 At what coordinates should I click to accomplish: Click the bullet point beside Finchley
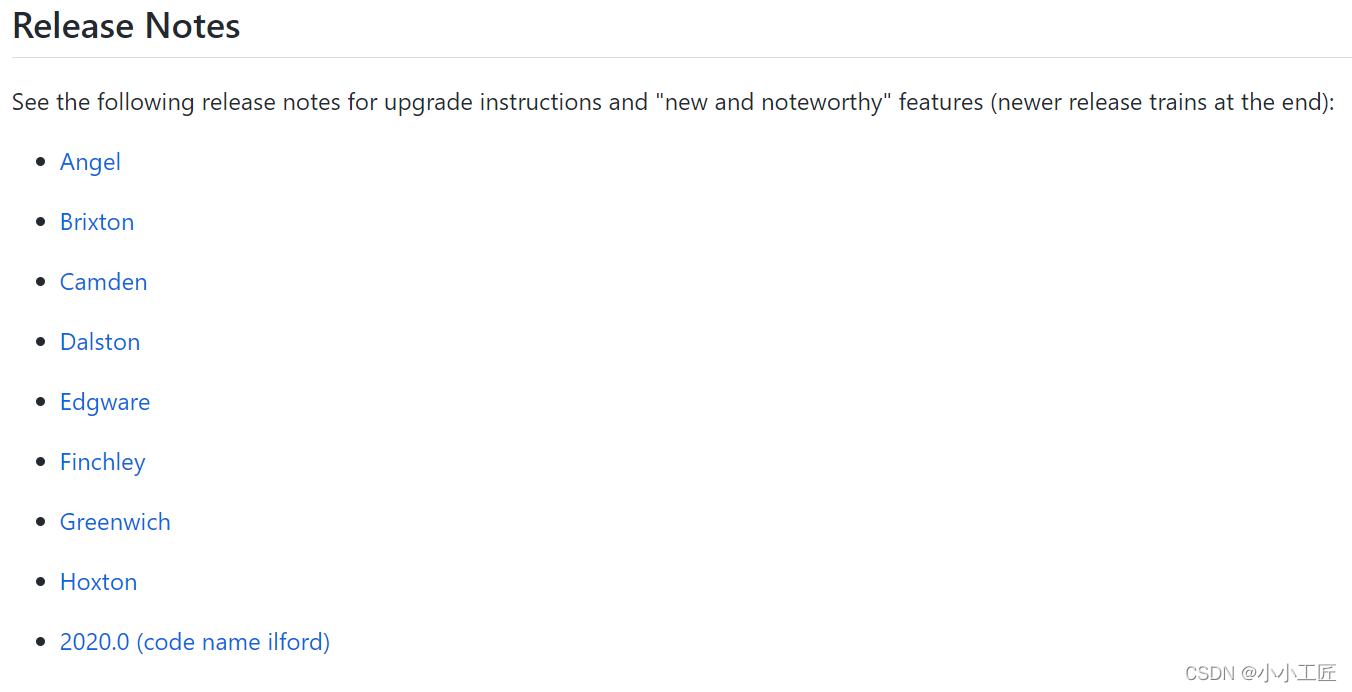pyautogui.click(x=41, y=461)
